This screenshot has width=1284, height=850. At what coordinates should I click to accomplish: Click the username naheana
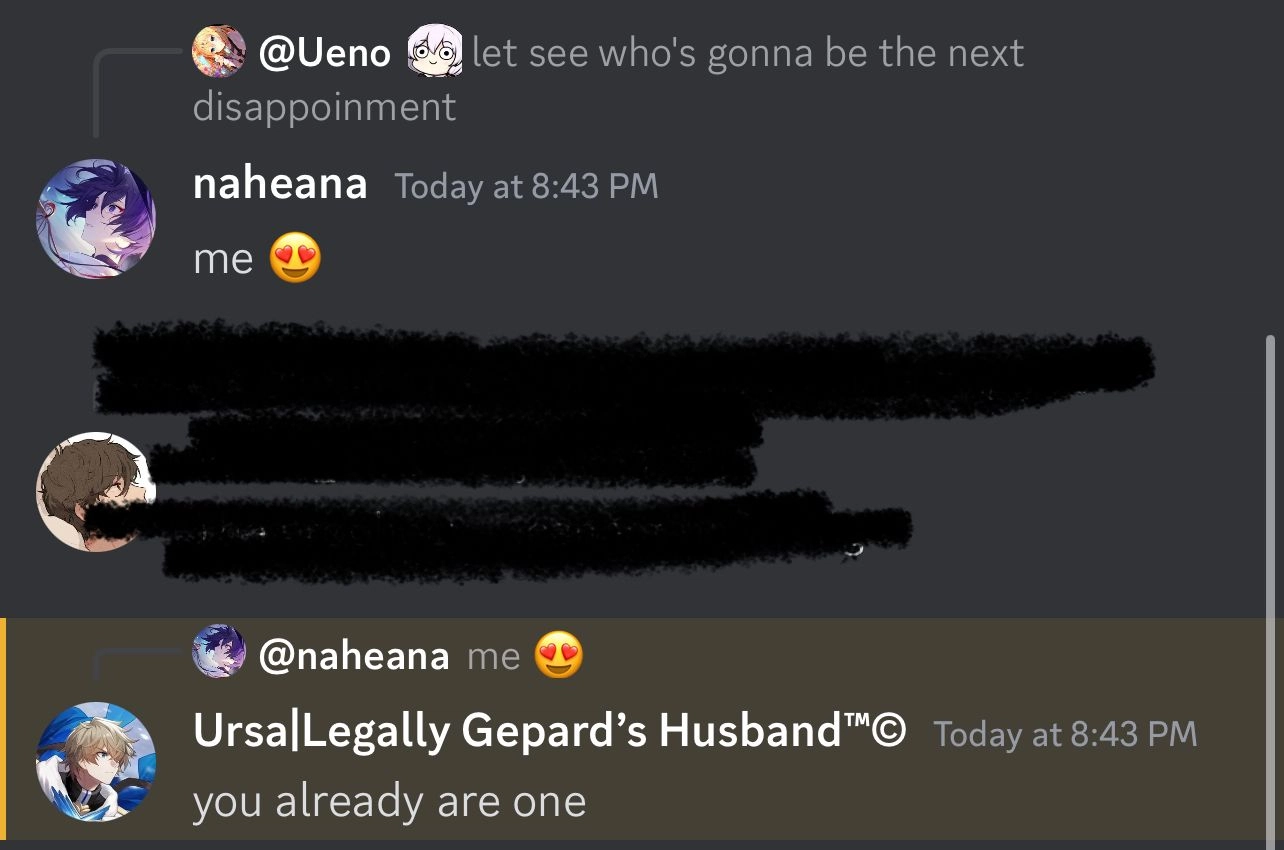pyautogui.click(x=280, y=185)
